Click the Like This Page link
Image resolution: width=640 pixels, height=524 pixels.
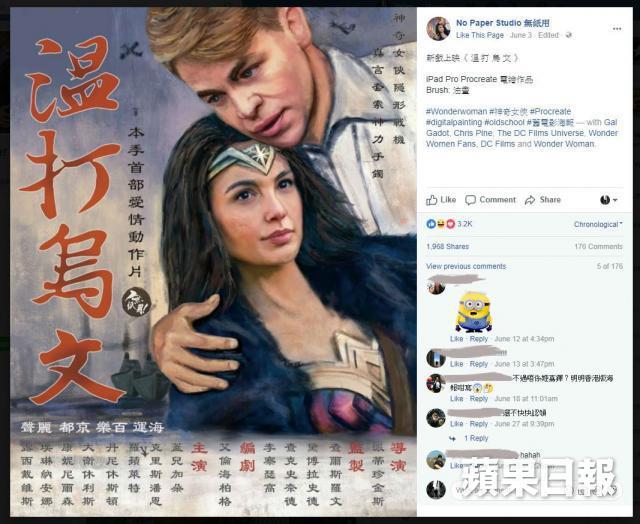tap(480, 35)
